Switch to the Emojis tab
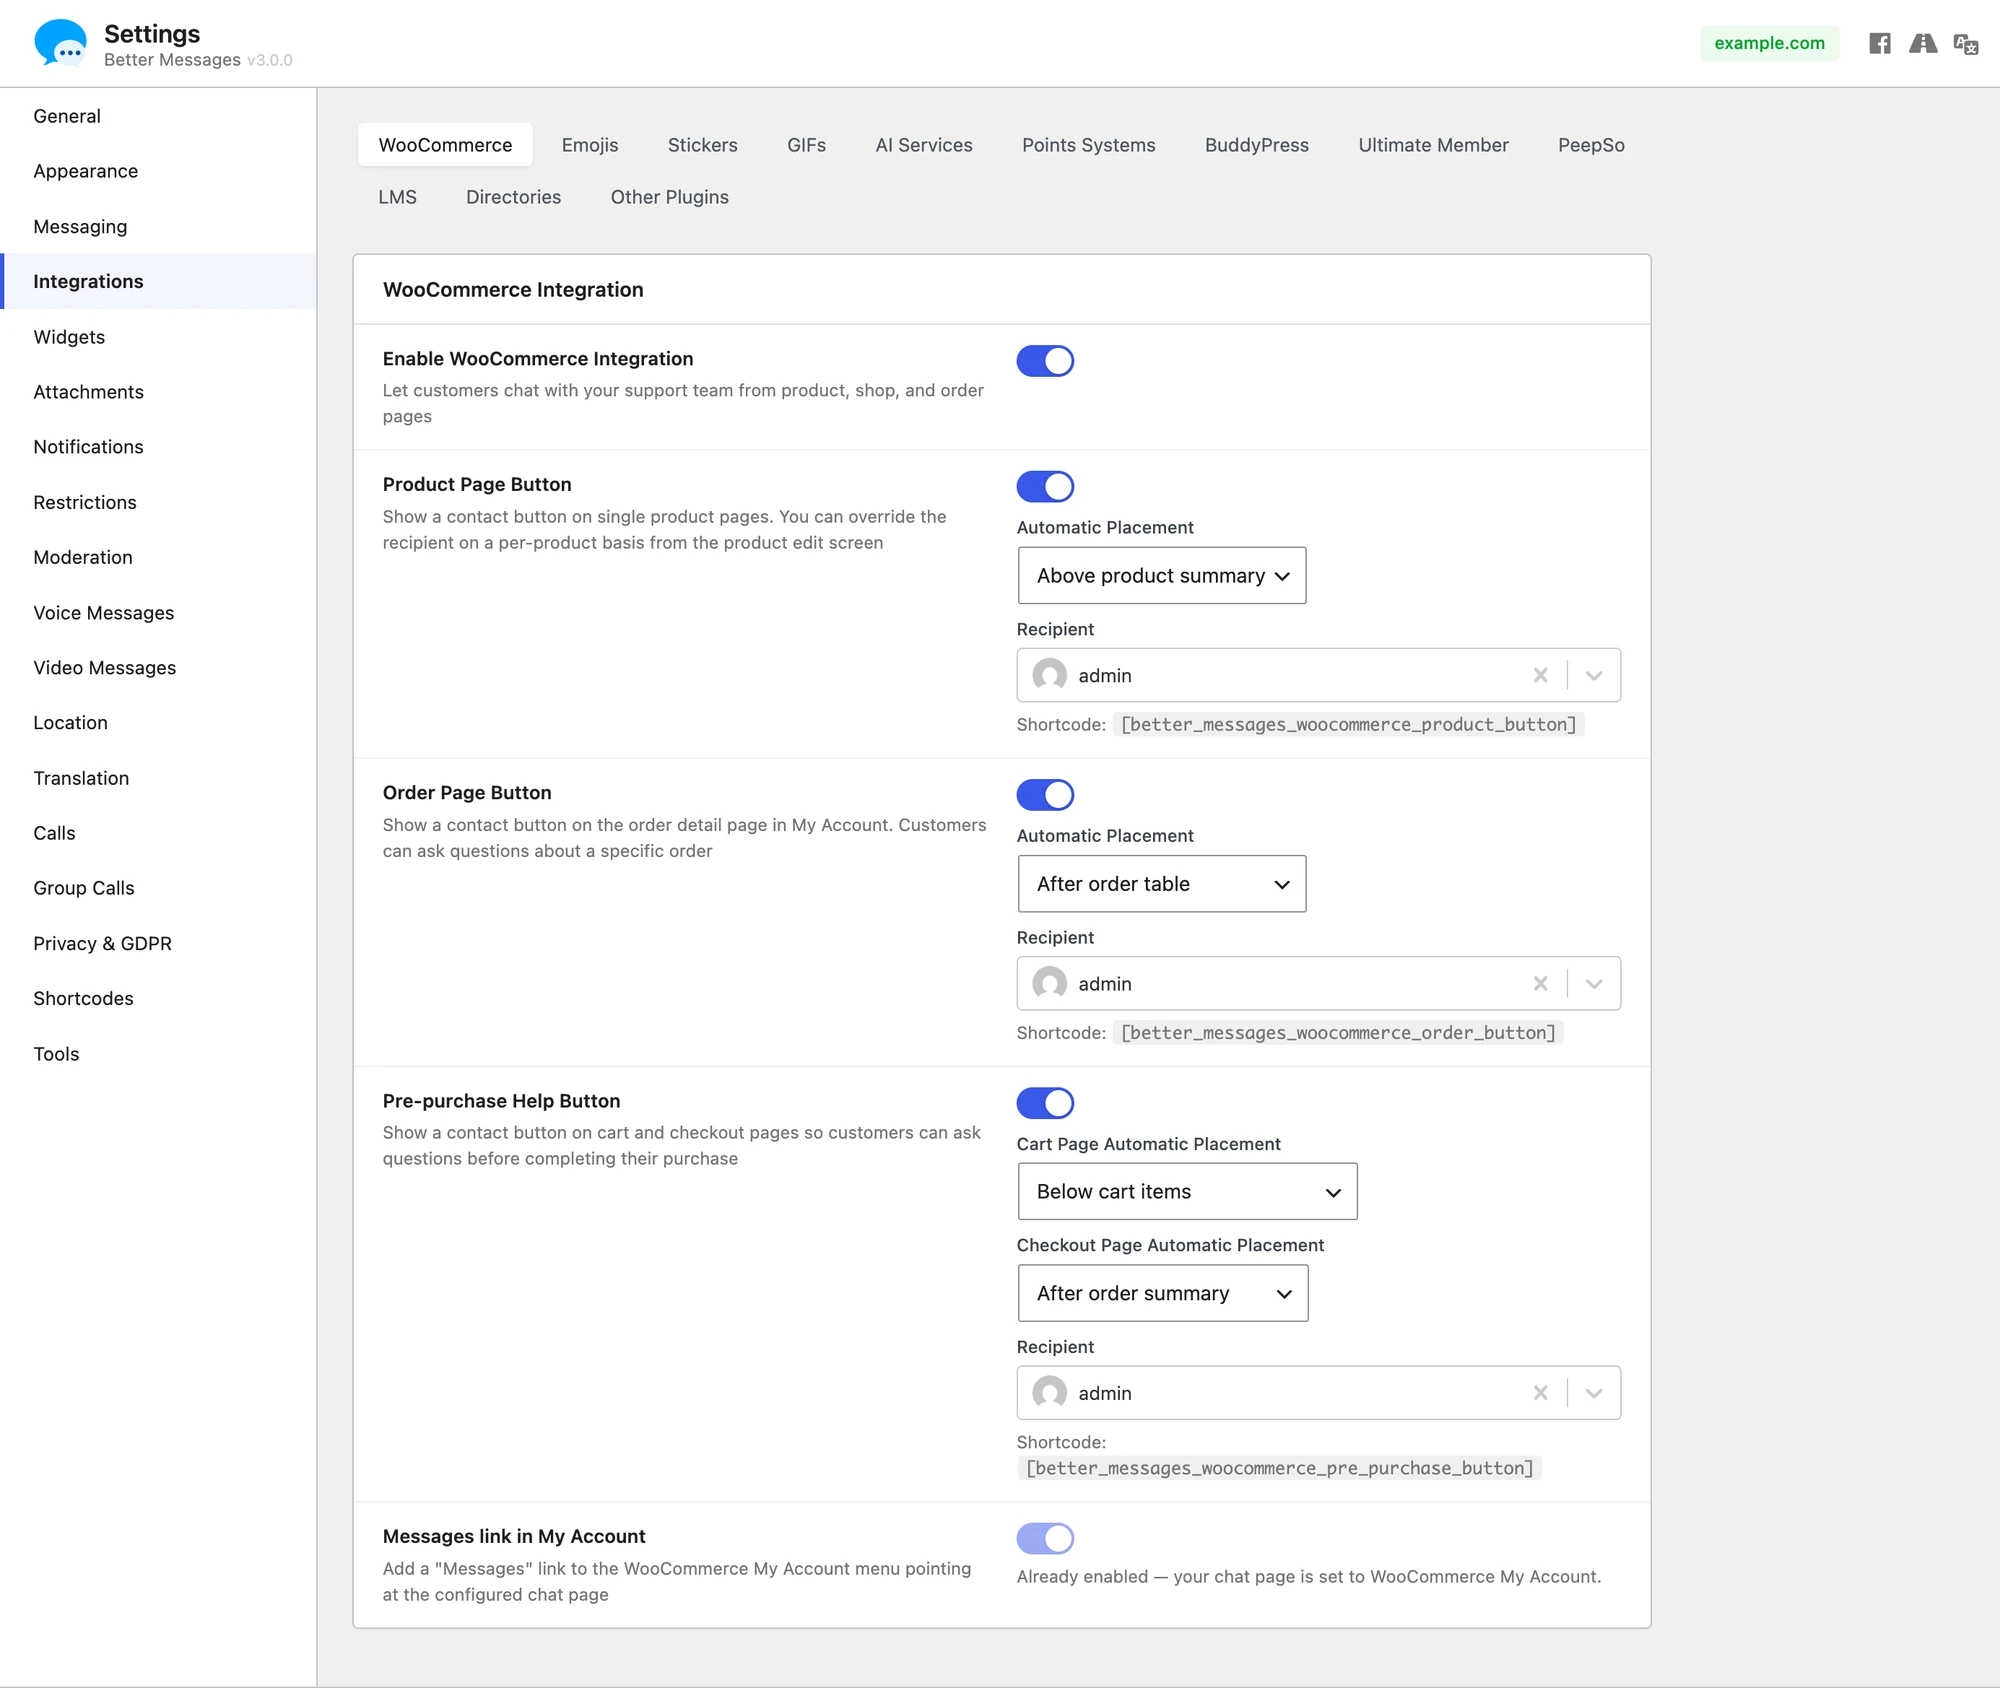Image resolution: width=2000 pixels, height=1688 pixels. tap(590, 145)
